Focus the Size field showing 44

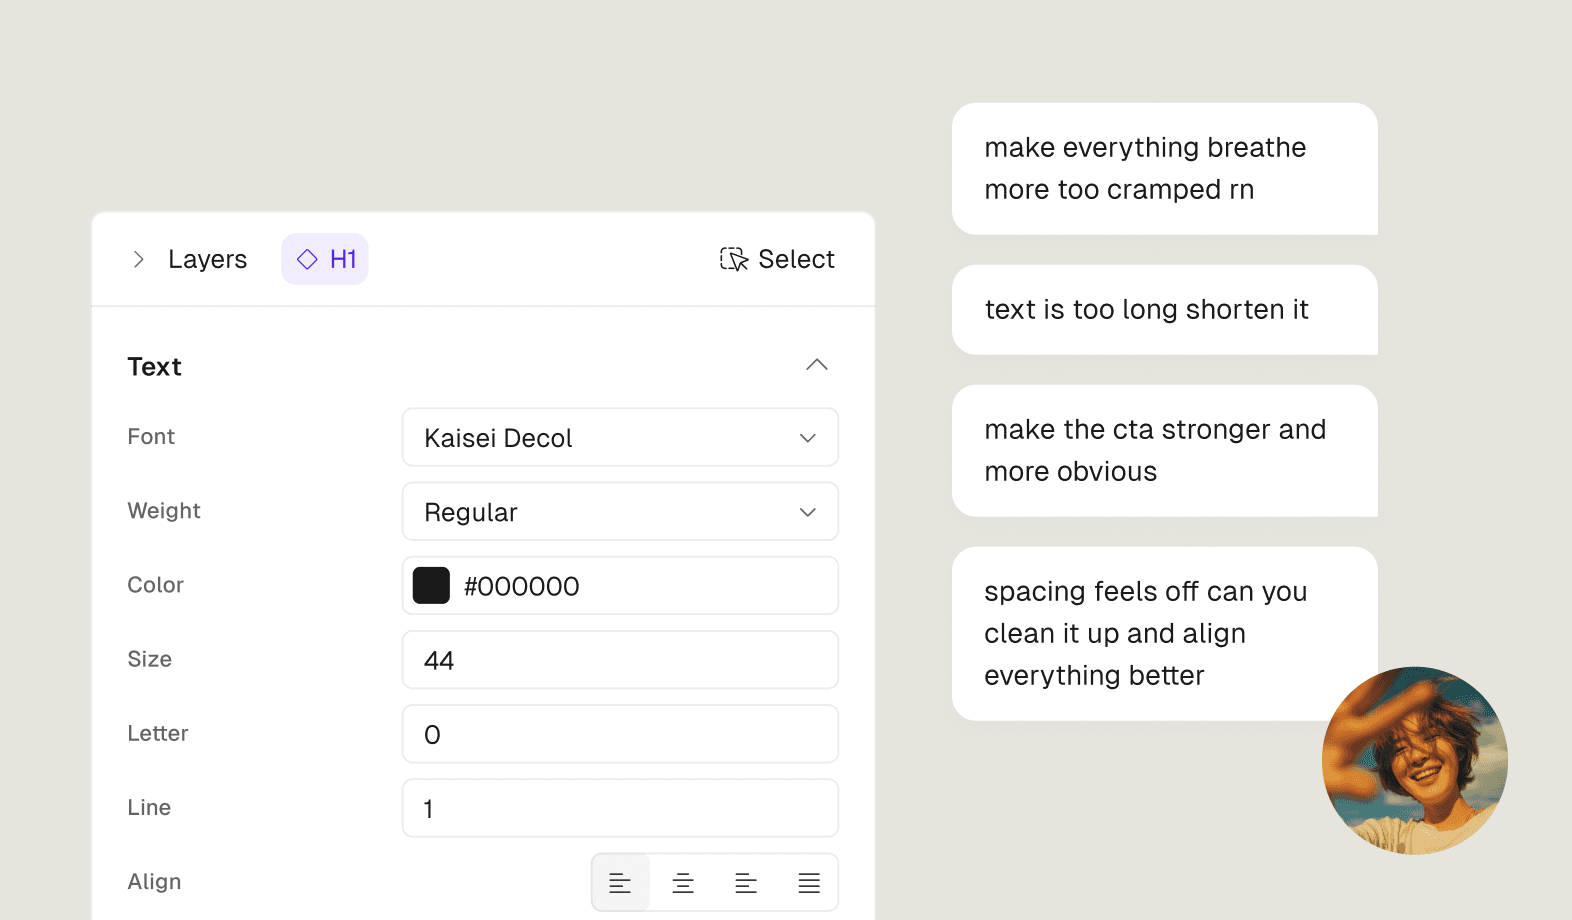click(620, 660)
